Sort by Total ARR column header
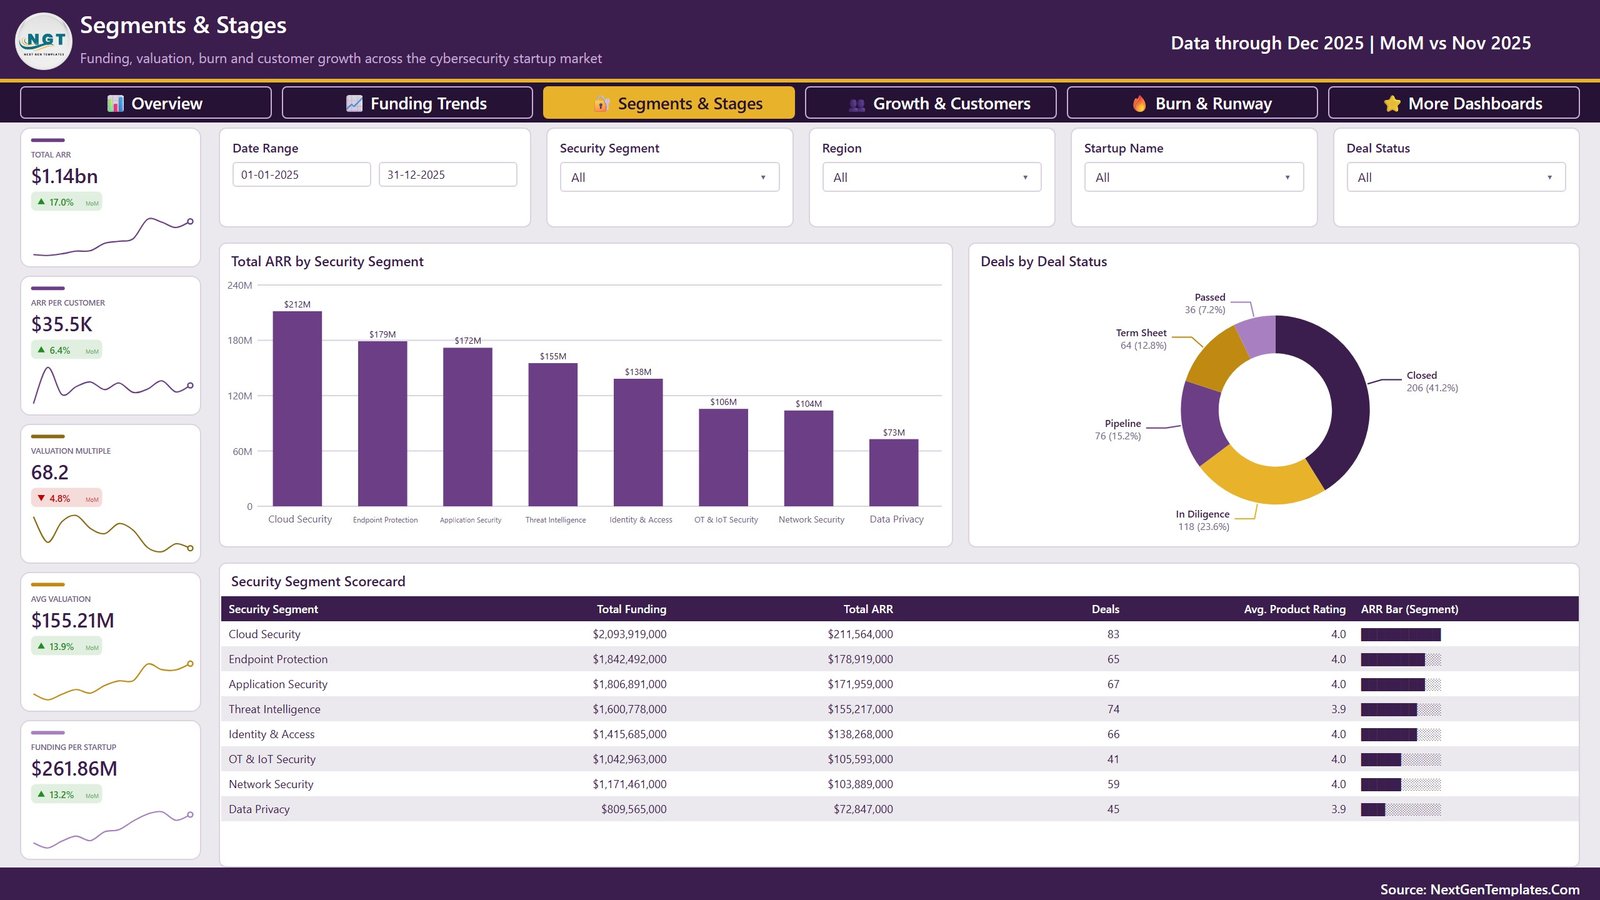This screenshot has width=1600, height=900. coord(868,609)
